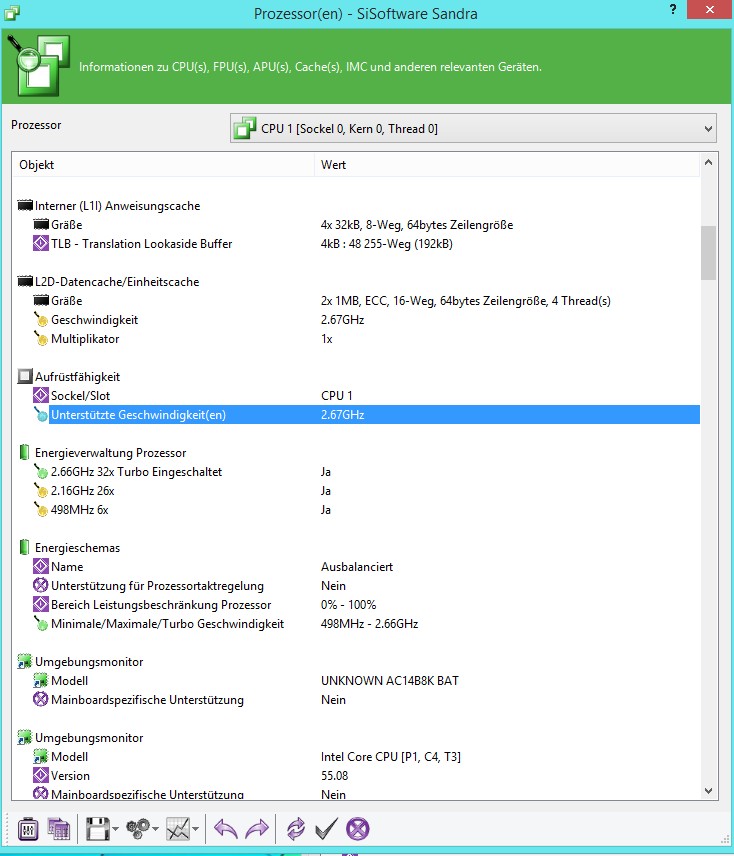Click the diamond icon beside Bereich Leistungsbeschränkung
The width and height of the screenshot is (734, 856).
pyautogui.click(x=41, y=604)
